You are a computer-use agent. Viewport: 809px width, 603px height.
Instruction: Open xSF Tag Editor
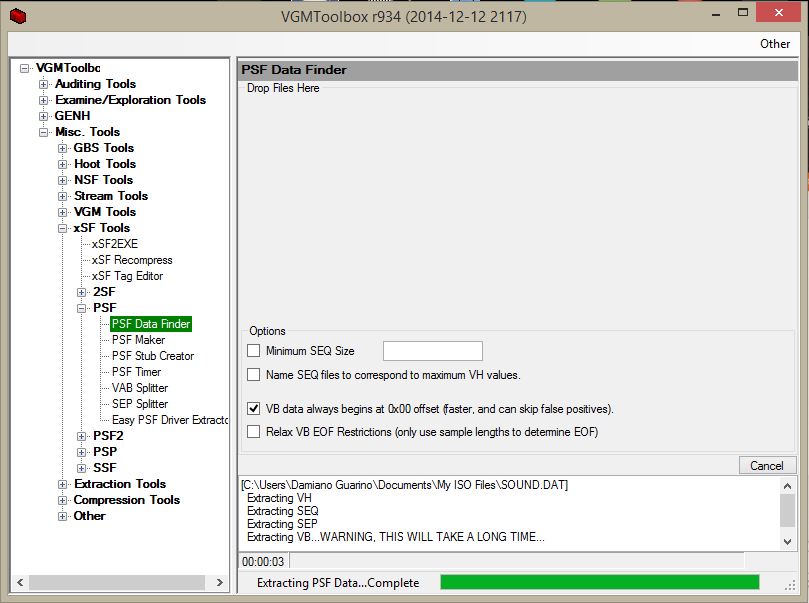127,276
